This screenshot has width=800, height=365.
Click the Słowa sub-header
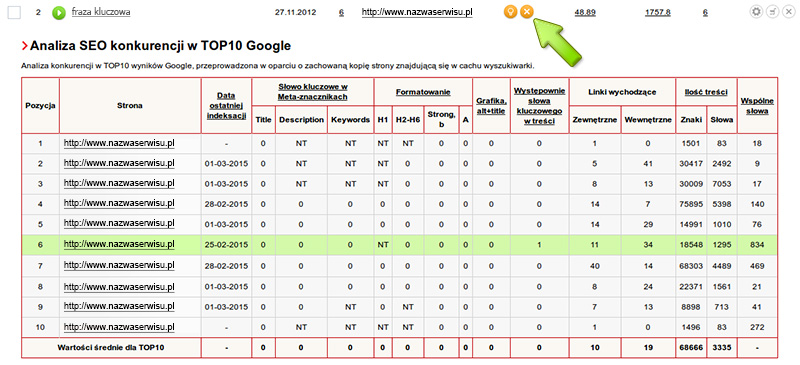[x=721, y=119]
